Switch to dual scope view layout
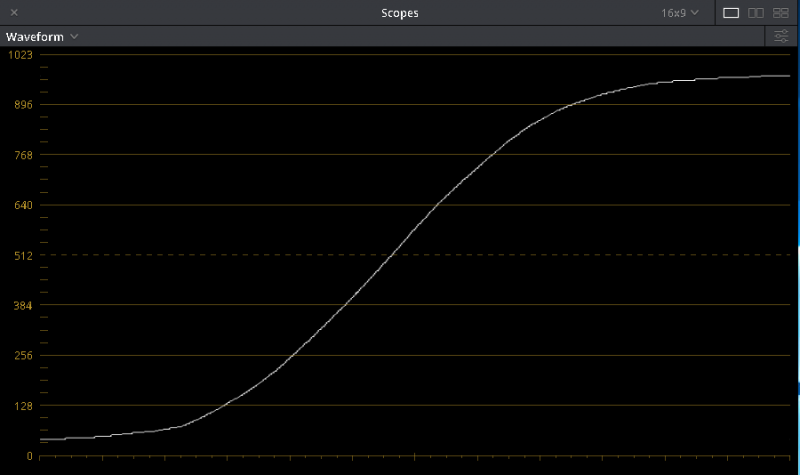The image size is (800, 475). 756,13
